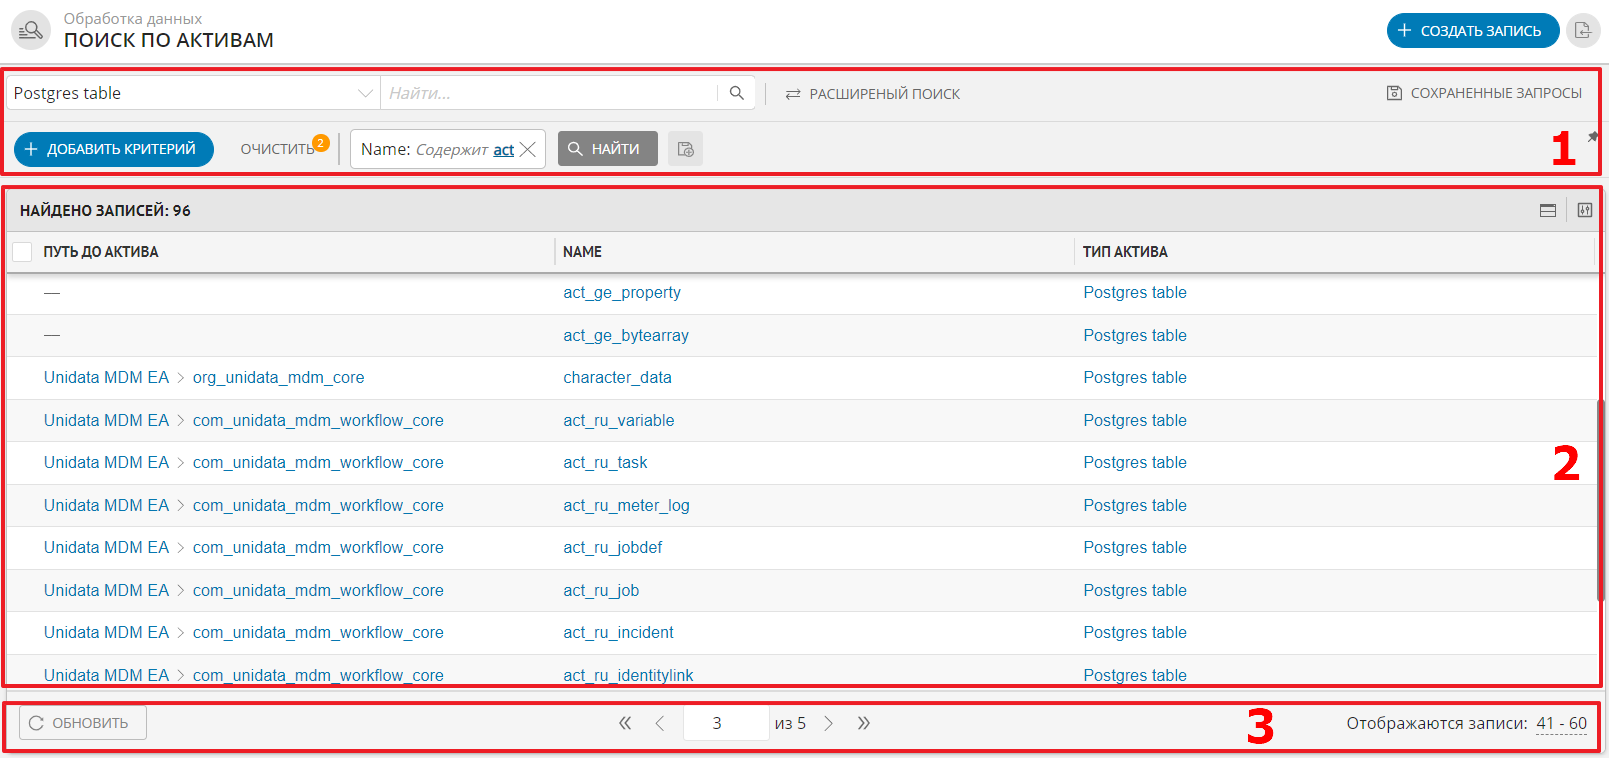The image size is (1609, 758).
Task: Go to previous page of results
Action: [x=660, y=723]
